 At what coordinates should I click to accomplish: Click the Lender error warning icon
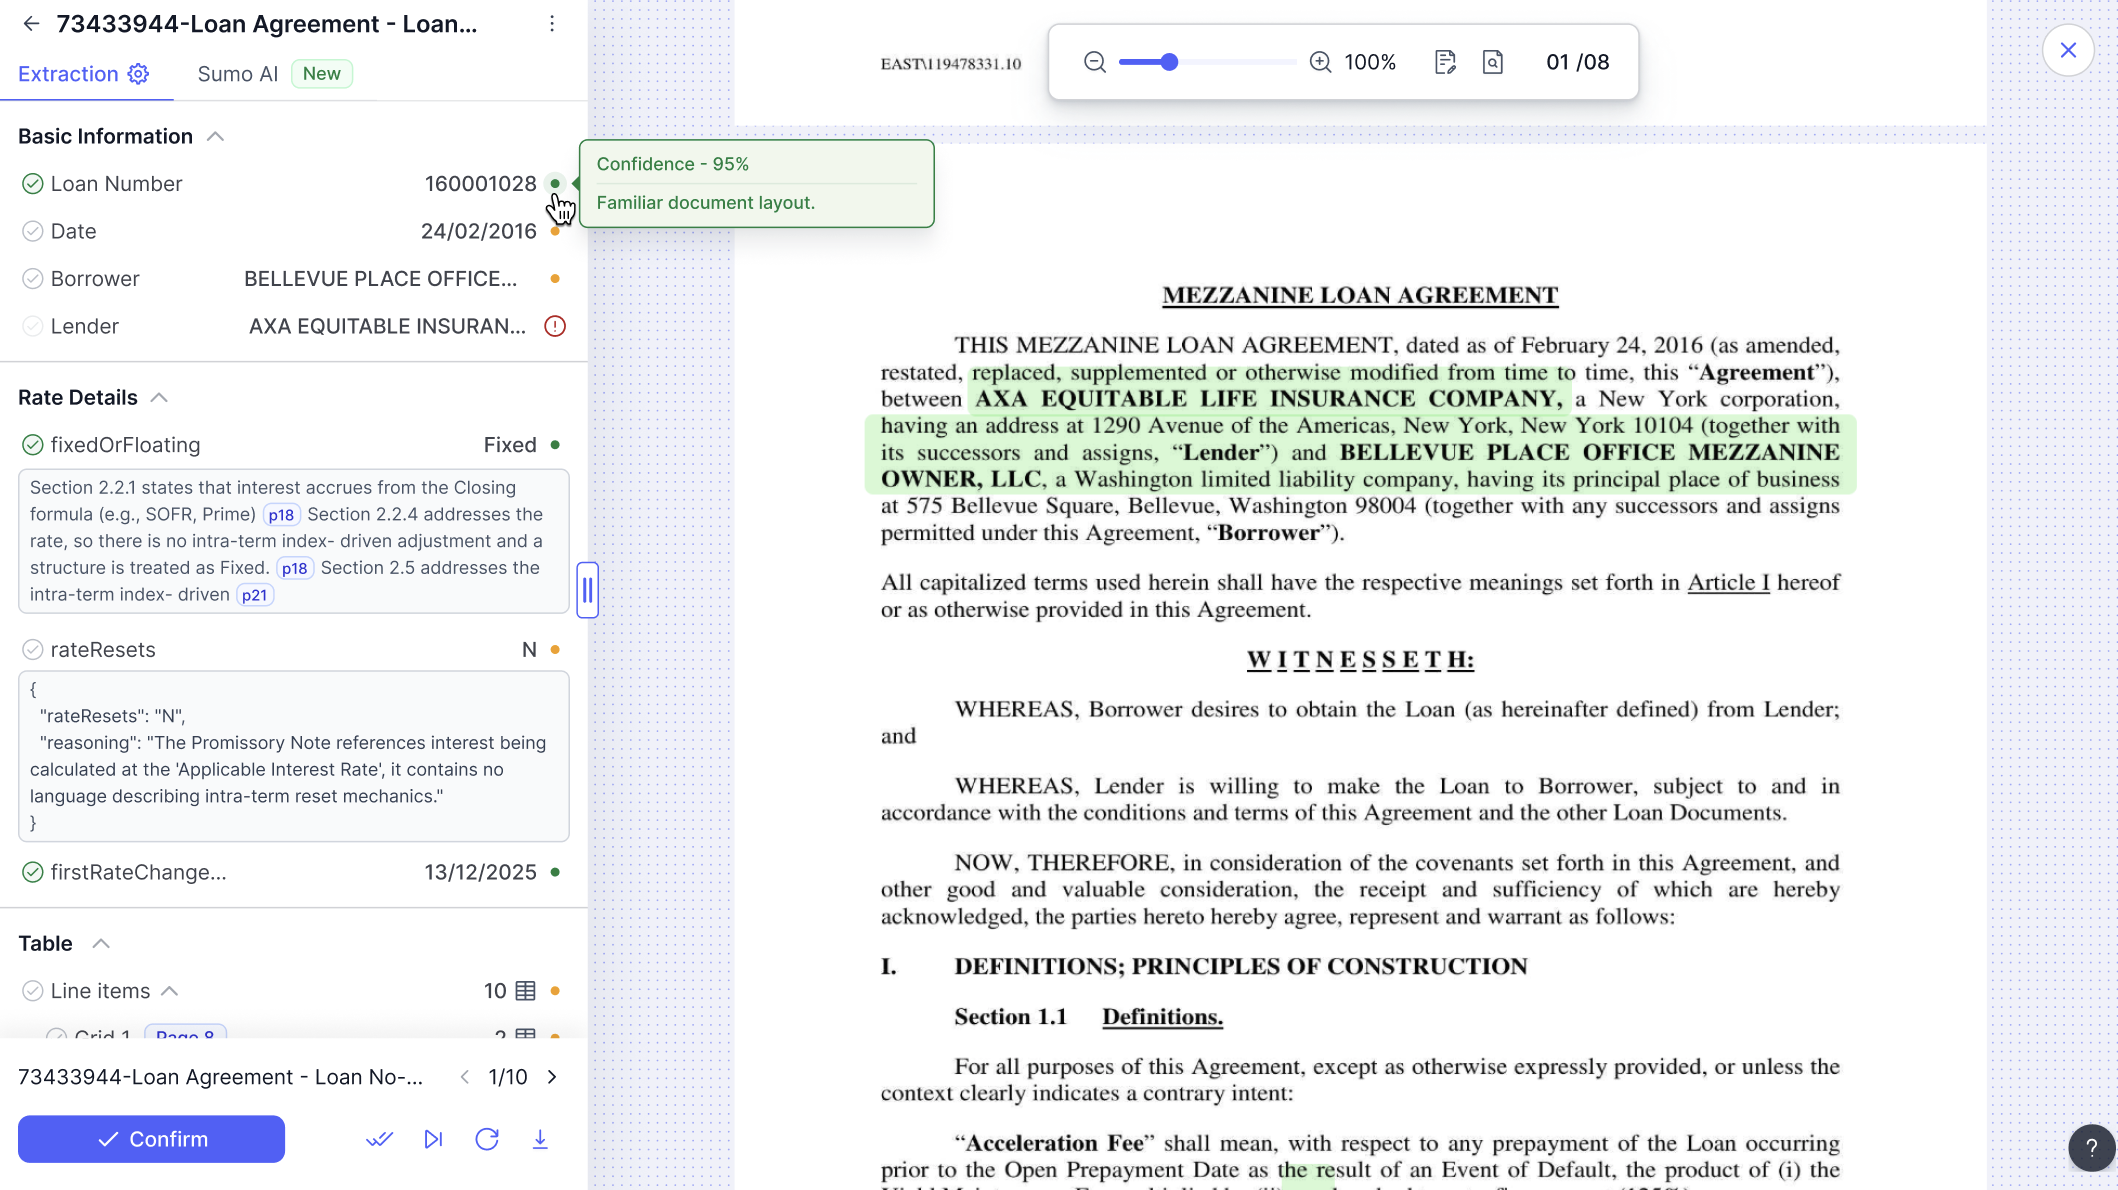click(555, 326)
